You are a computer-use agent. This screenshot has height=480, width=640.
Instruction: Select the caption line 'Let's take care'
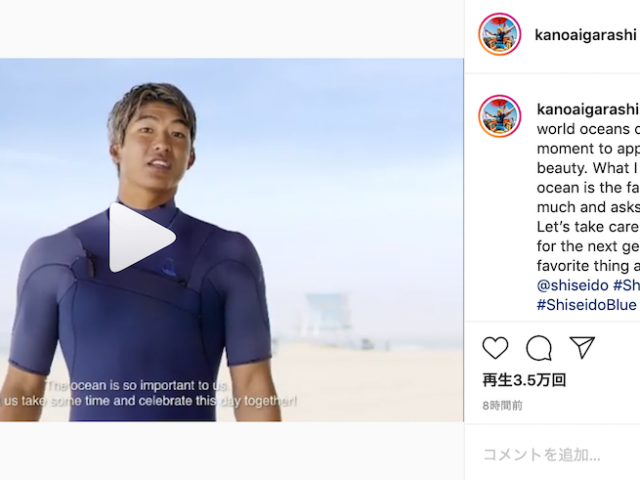click(x=588, y=227)
